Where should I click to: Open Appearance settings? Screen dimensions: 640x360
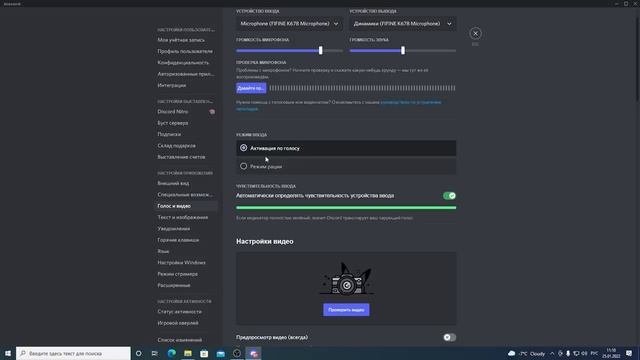(173, 183)
